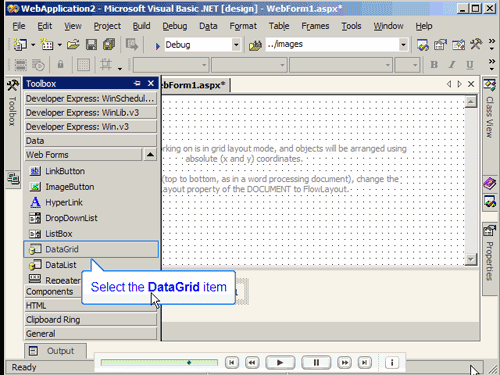Open Developer Express: Win.v3 category
The height and width of the screenshot is (375, 500).
tap(91, 127)
